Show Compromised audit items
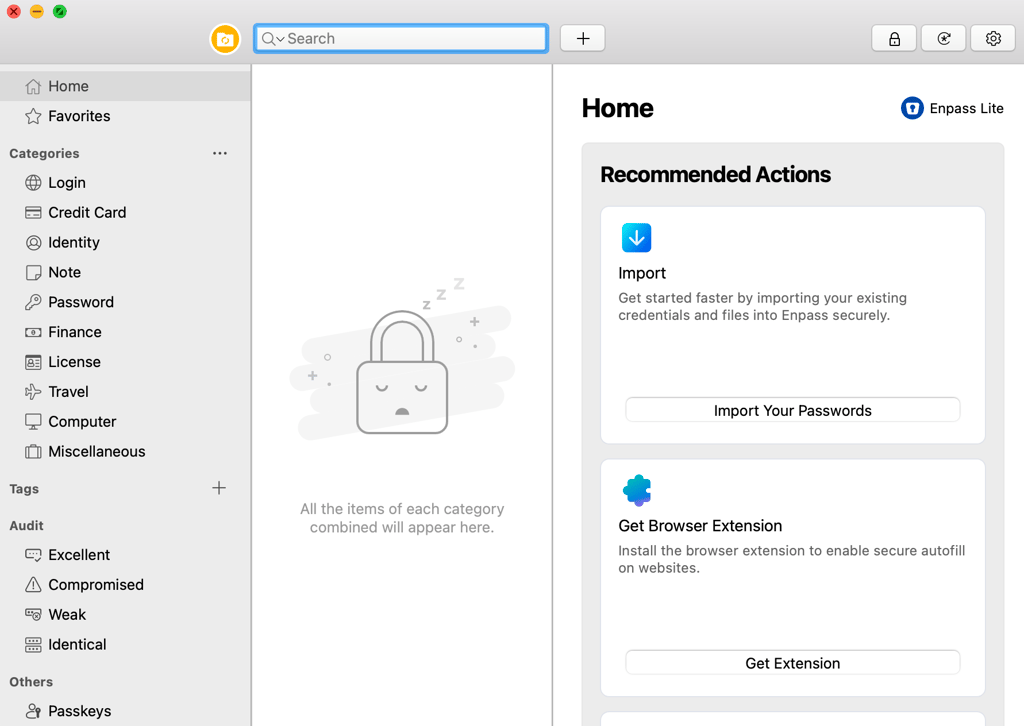 (125, 585)
